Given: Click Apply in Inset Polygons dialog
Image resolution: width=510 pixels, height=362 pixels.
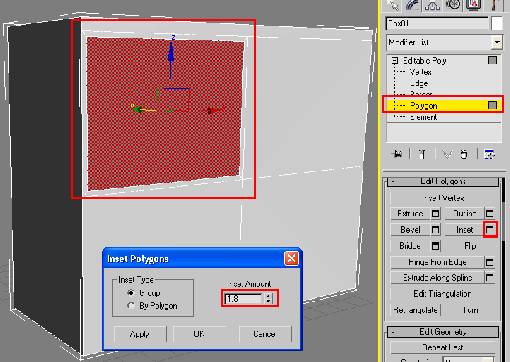Looking at the screenshot, I should pyautogui.click(x=140, y=334).
